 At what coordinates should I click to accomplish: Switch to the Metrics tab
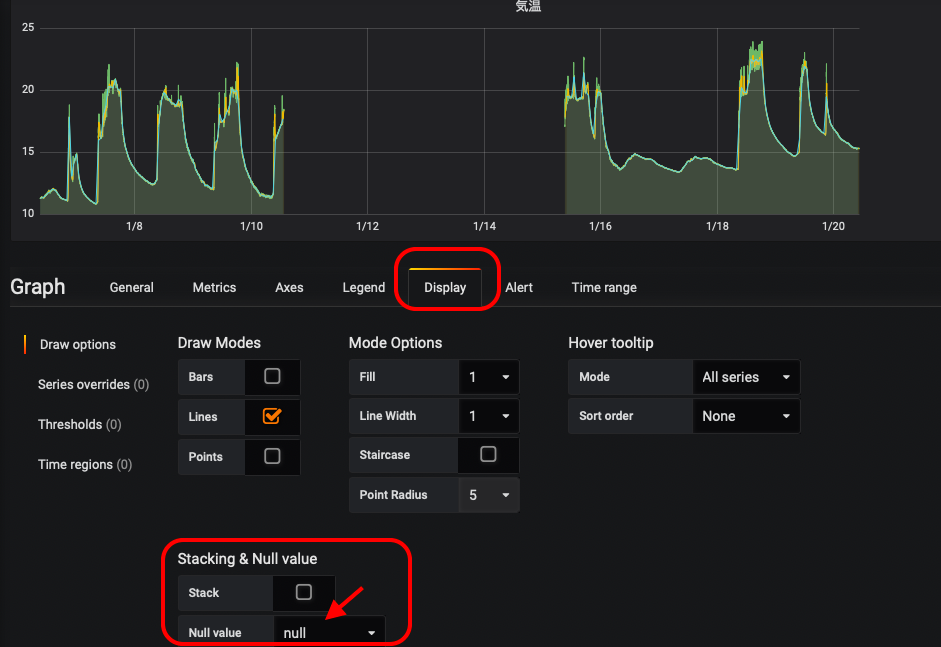(x=214, y=287)
